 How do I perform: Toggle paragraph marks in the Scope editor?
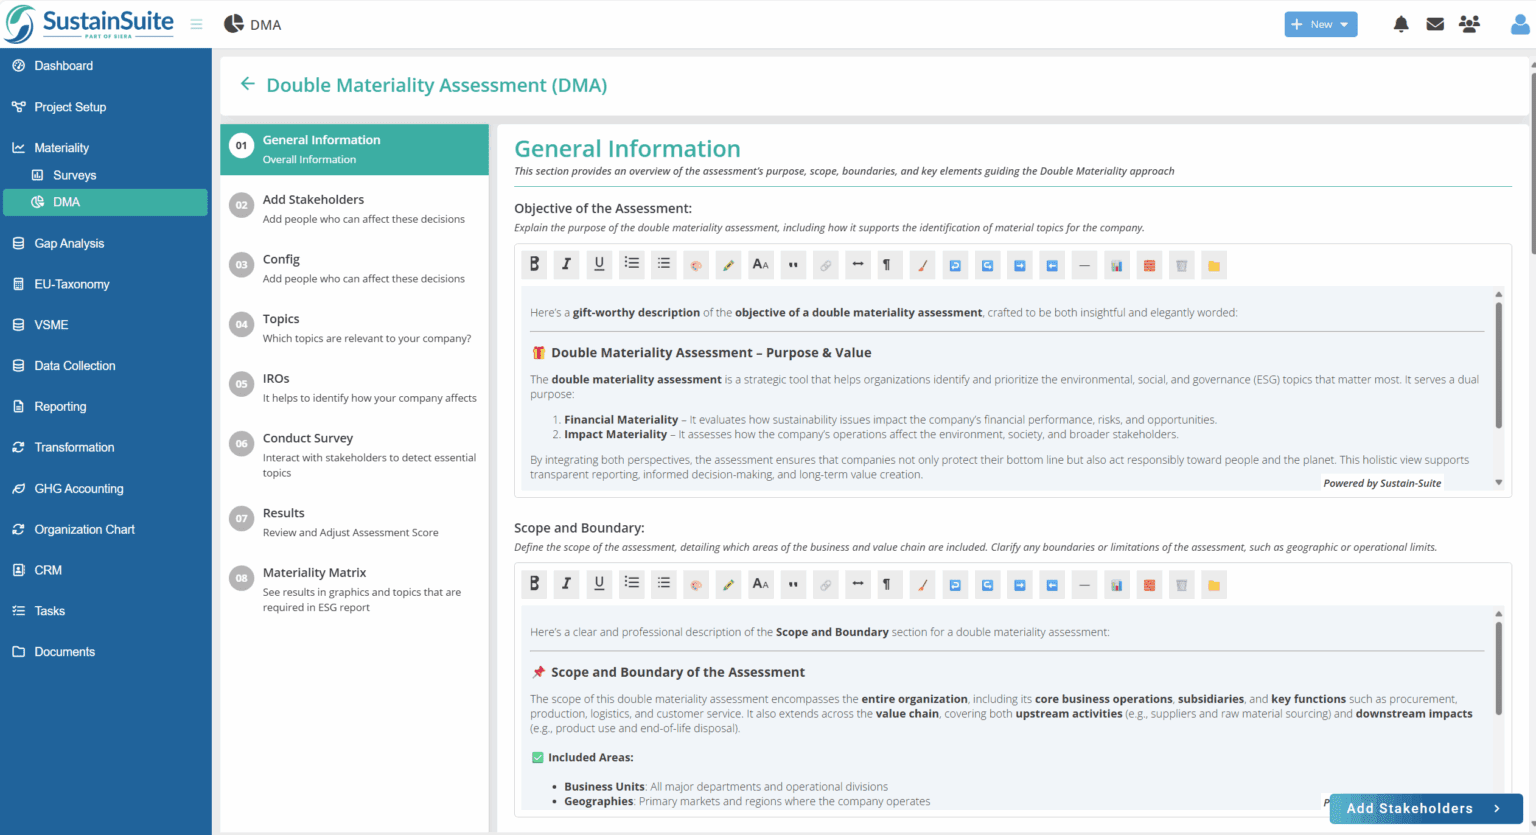(x=888, y=583)
